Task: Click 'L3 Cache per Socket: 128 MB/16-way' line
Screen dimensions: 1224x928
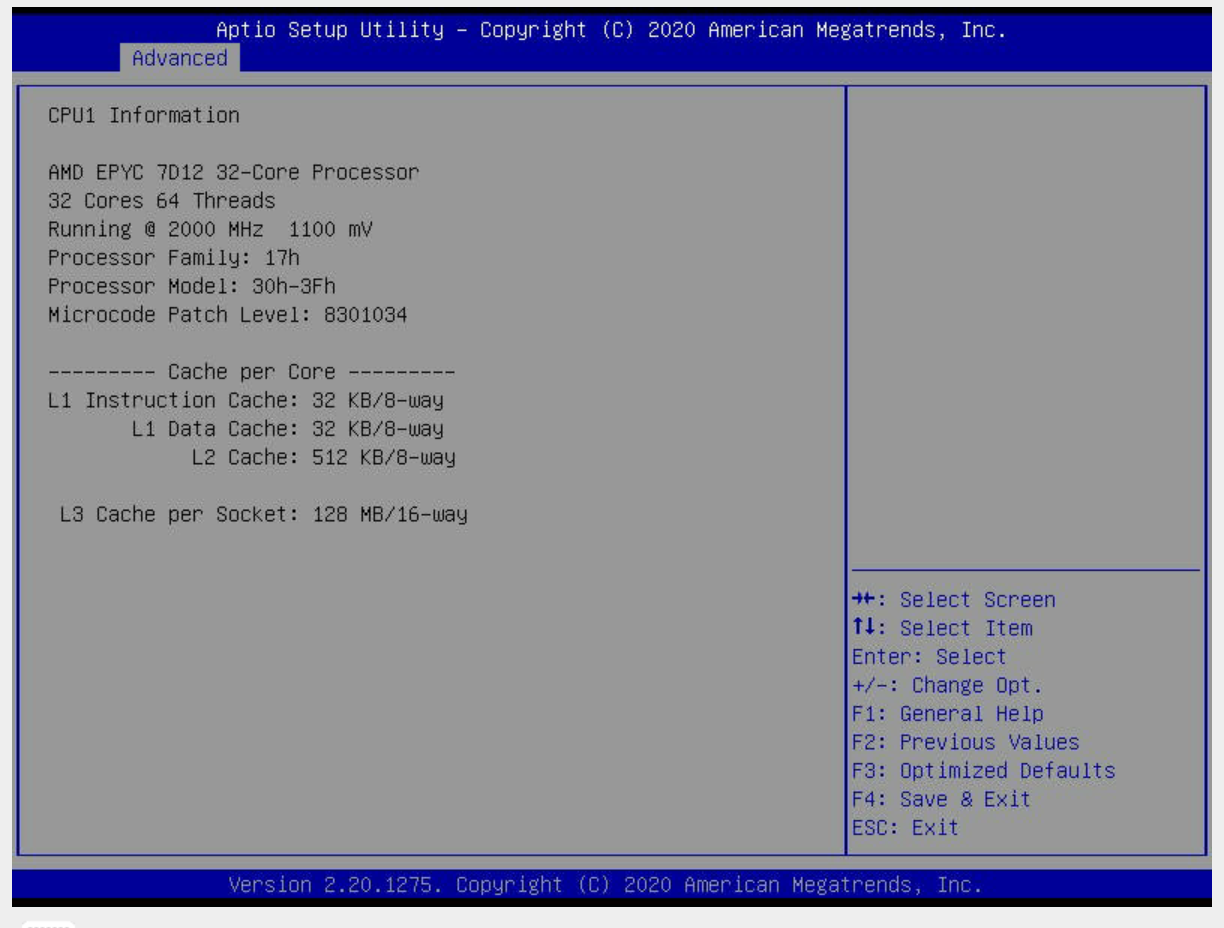Action: (264, 516)
